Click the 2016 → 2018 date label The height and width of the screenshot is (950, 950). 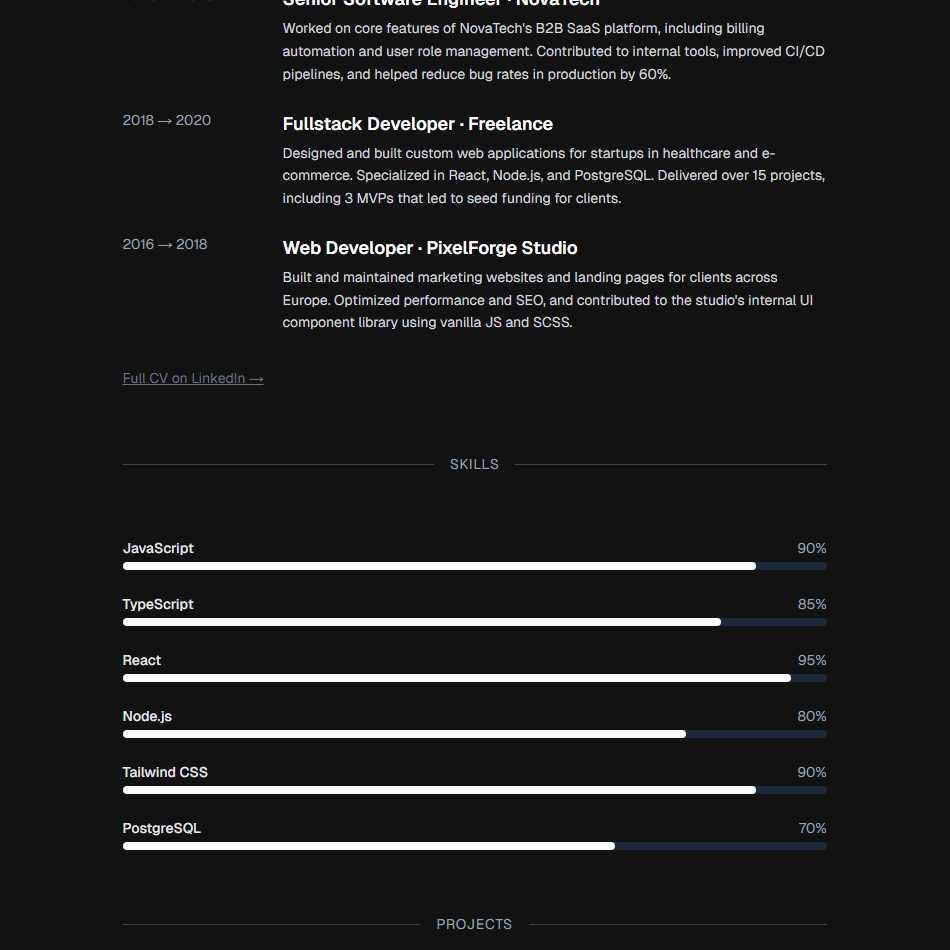point(165,244)
